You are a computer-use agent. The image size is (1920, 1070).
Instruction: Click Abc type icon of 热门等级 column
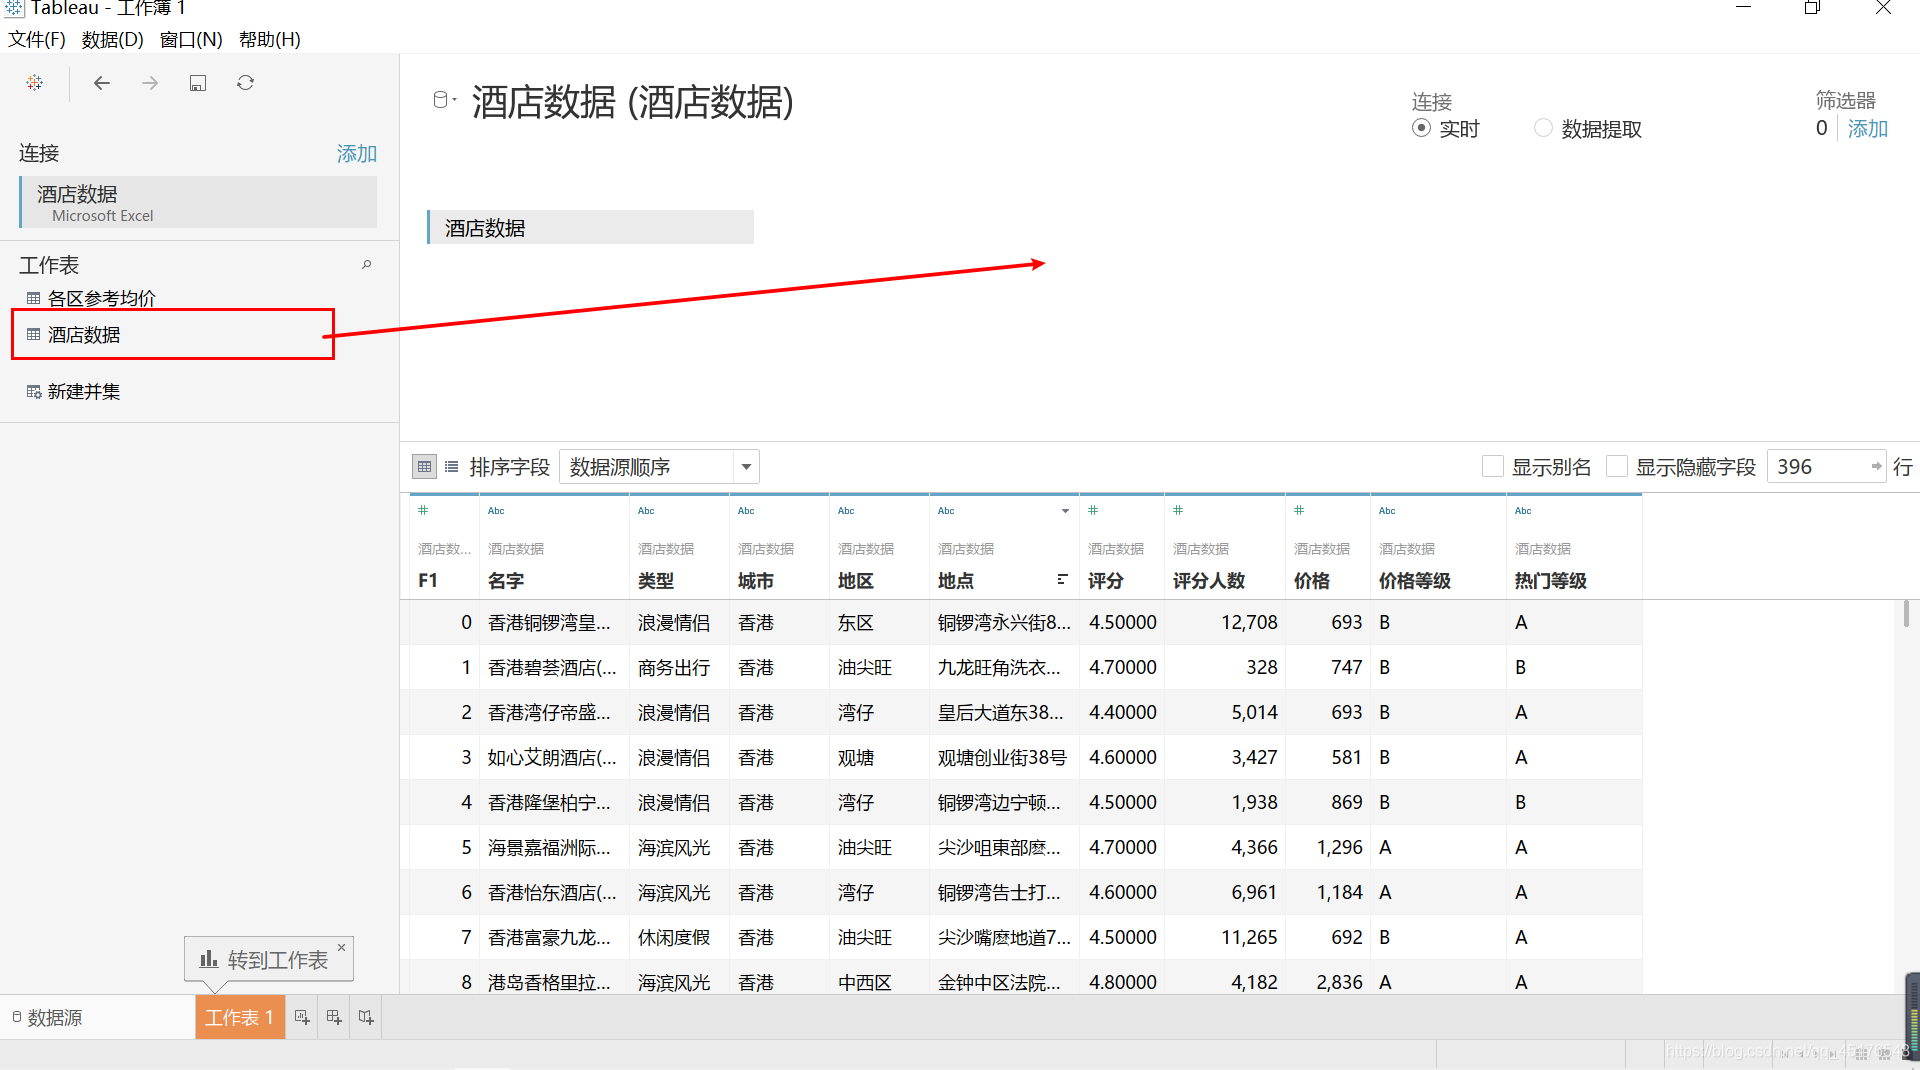coord(1523,510)
